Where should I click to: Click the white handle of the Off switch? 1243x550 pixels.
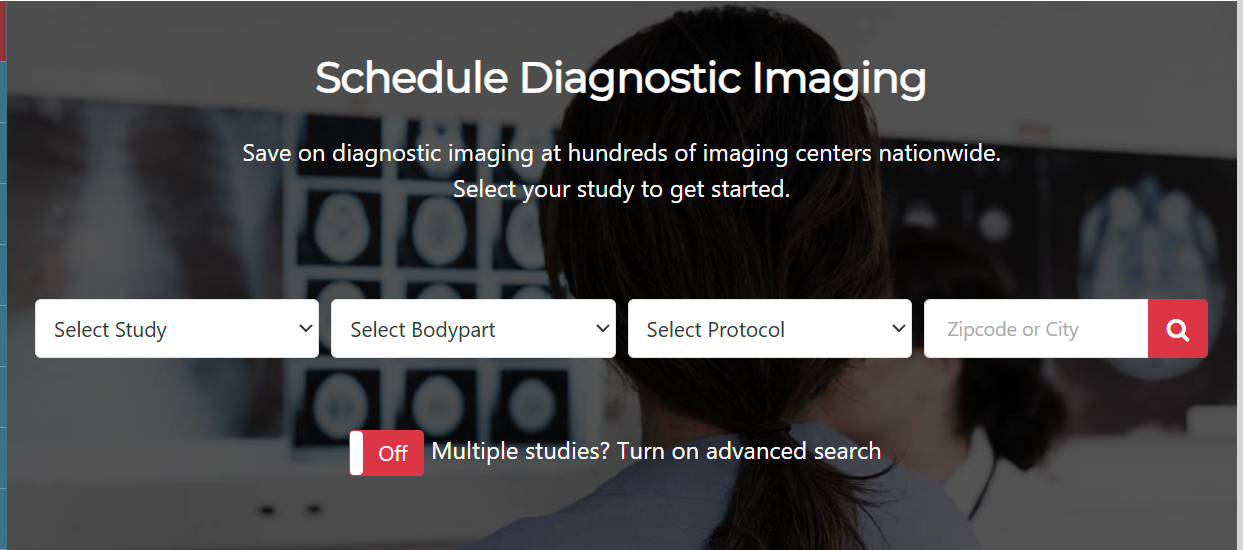[x=356, y=453]
